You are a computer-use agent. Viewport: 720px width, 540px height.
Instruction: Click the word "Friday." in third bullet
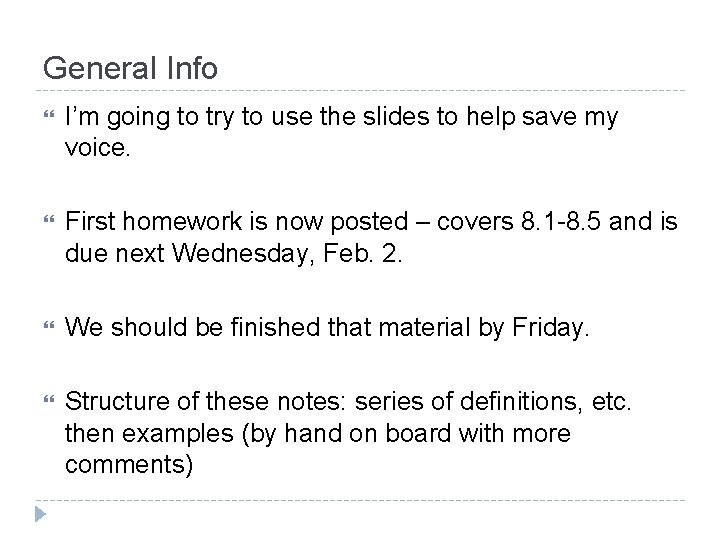pyautogui.click(x=550, y=328)
